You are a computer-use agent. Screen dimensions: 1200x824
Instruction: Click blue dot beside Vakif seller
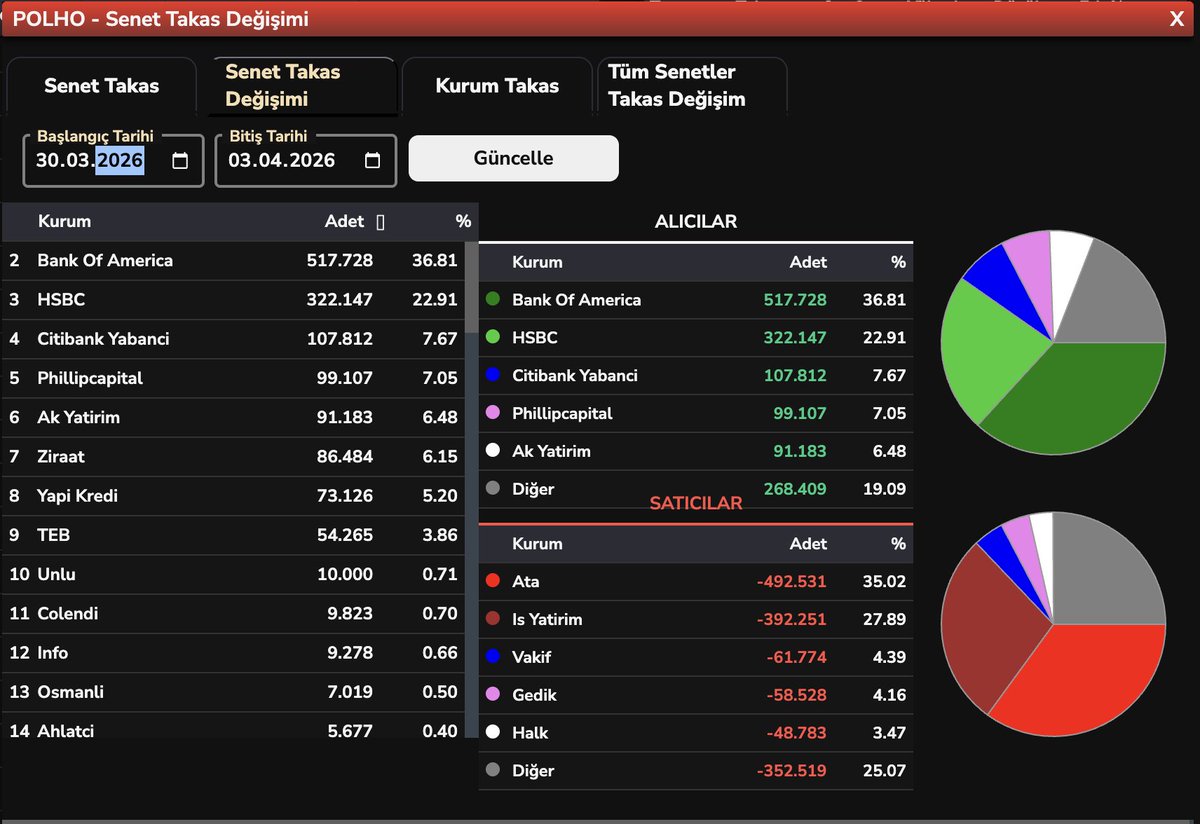click(x=492, y=657)
